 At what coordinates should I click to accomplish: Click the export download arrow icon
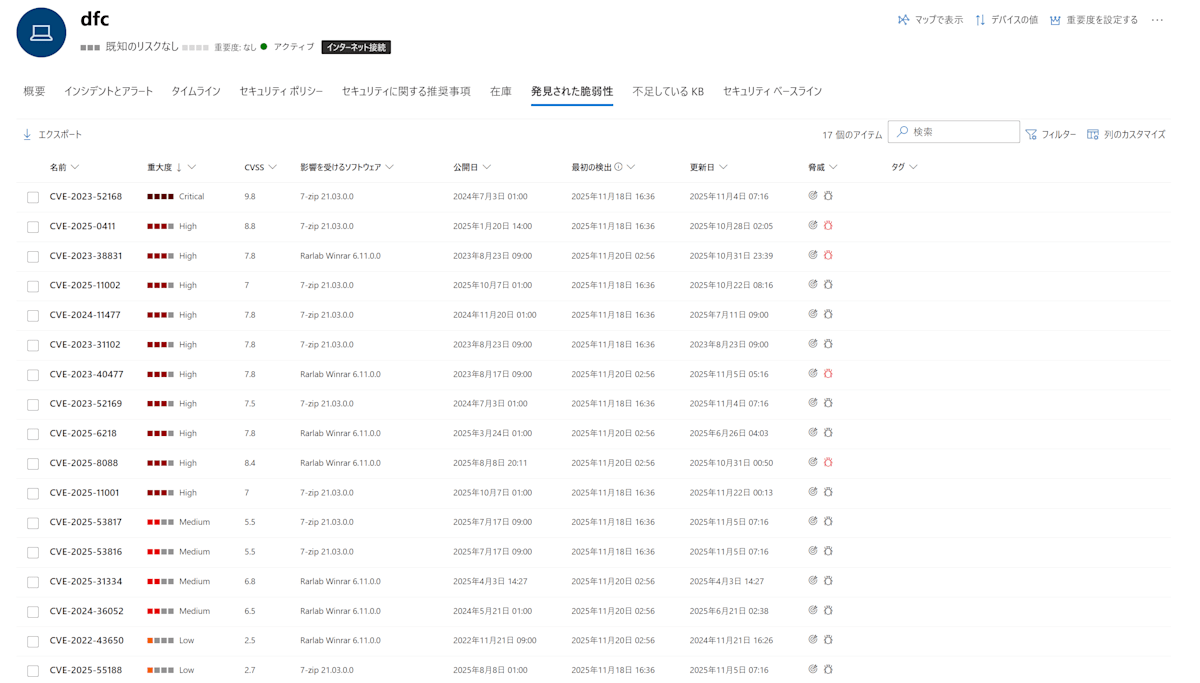pyautogui.click(x=27, y=134)
